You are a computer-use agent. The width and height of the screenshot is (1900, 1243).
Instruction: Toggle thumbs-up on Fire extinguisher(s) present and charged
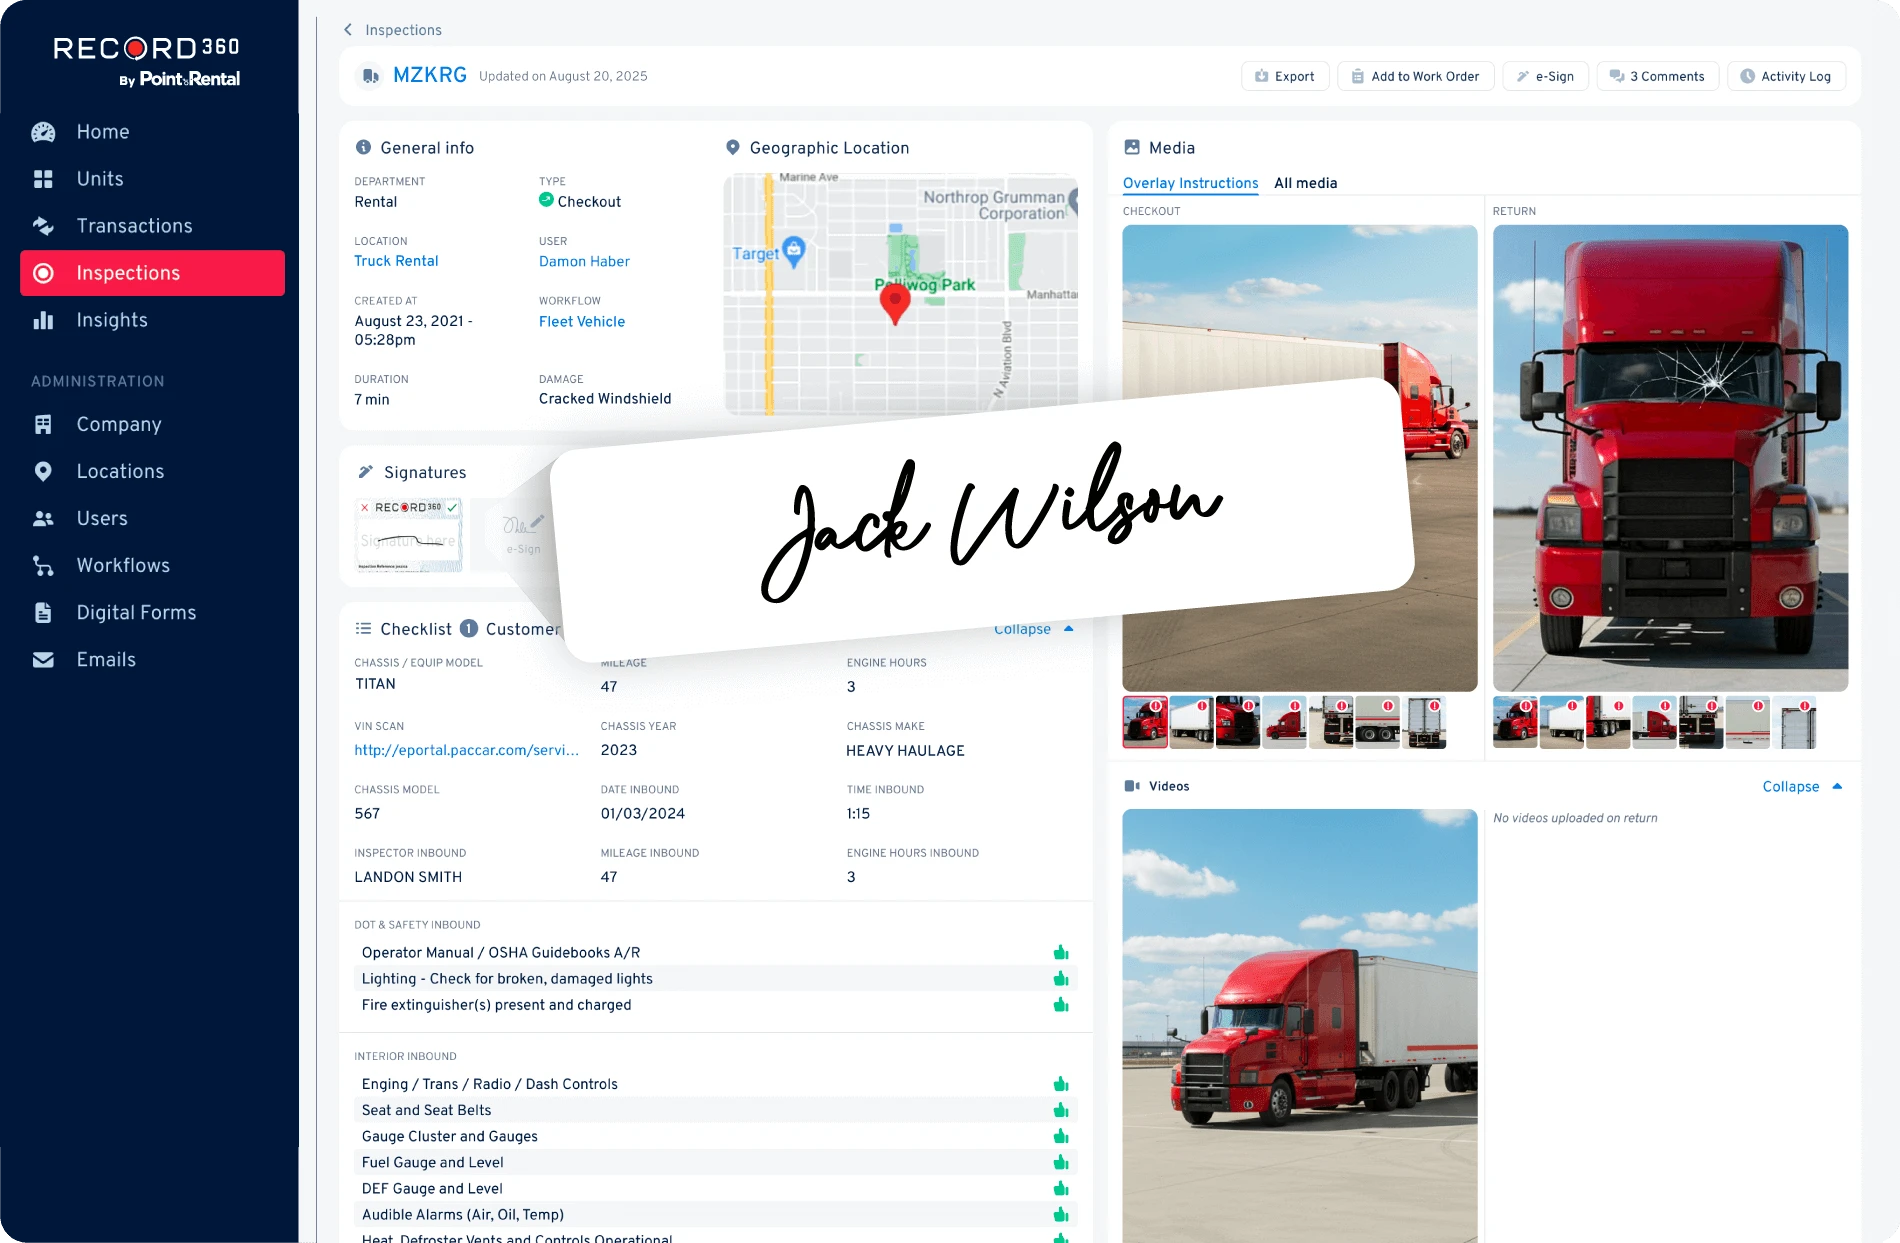[1061, 1005]
